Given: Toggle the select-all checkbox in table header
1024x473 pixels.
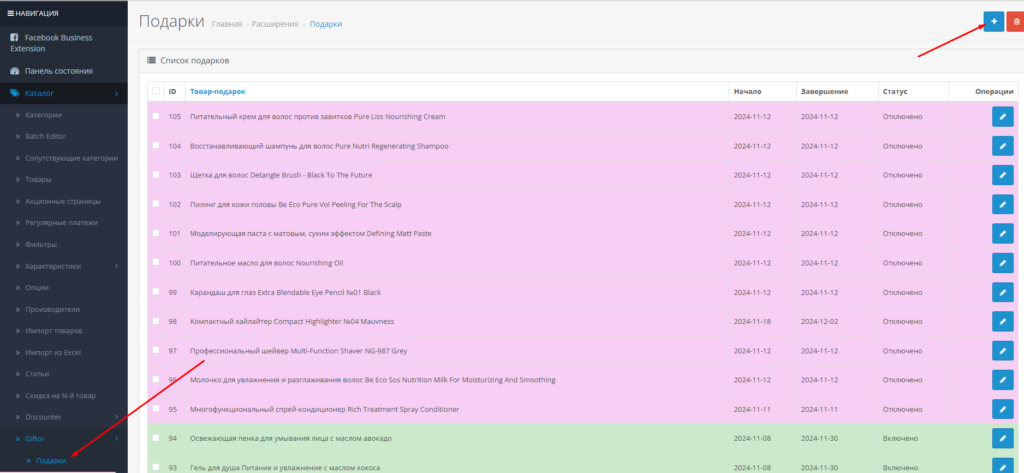Looking at the screenshot, I should point(155,91).
